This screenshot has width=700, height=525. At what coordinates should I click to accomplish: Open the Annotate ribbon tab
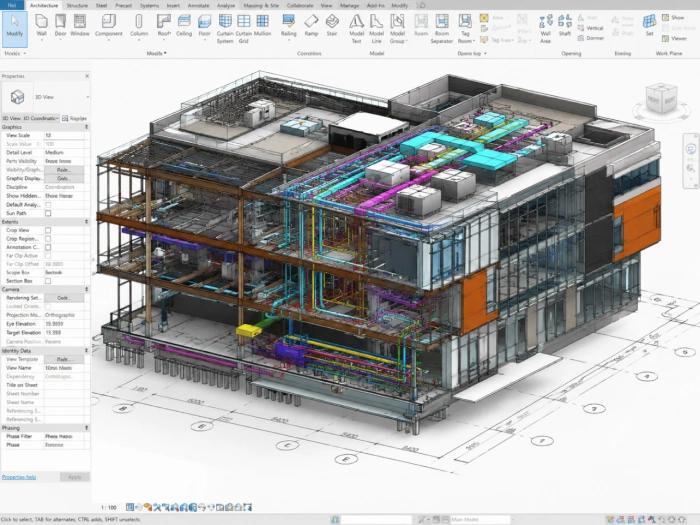pyautogui.click(x=199, y=5)
